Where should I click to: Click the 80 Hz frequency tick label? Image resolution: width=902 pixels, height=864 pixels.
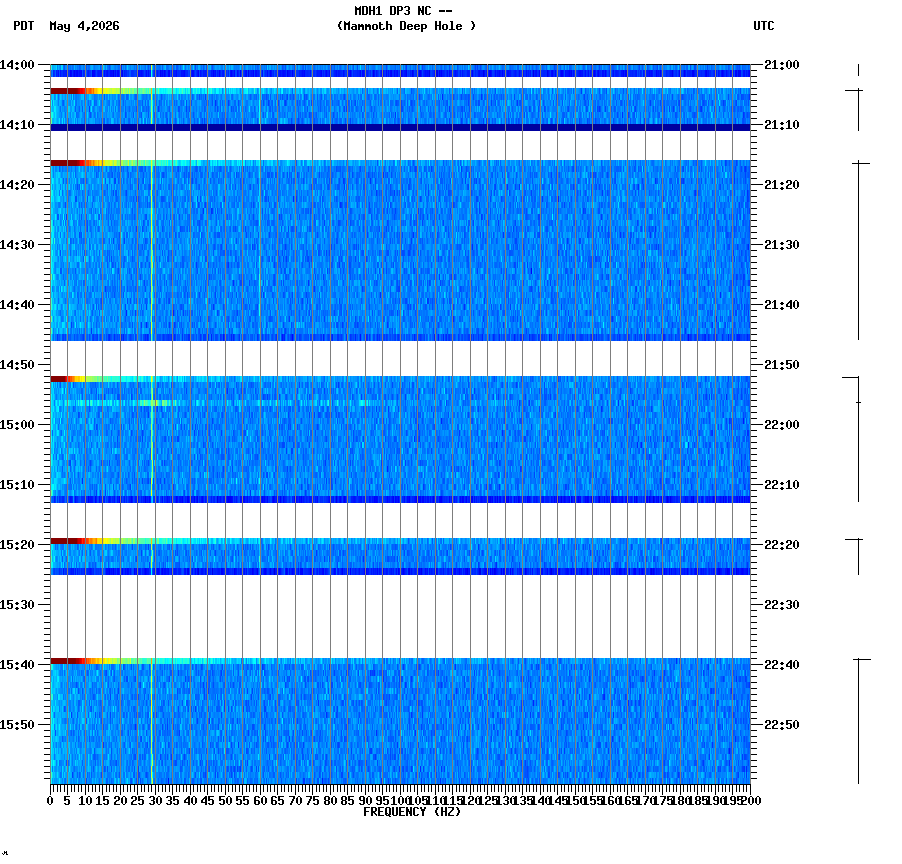point(330,801)
